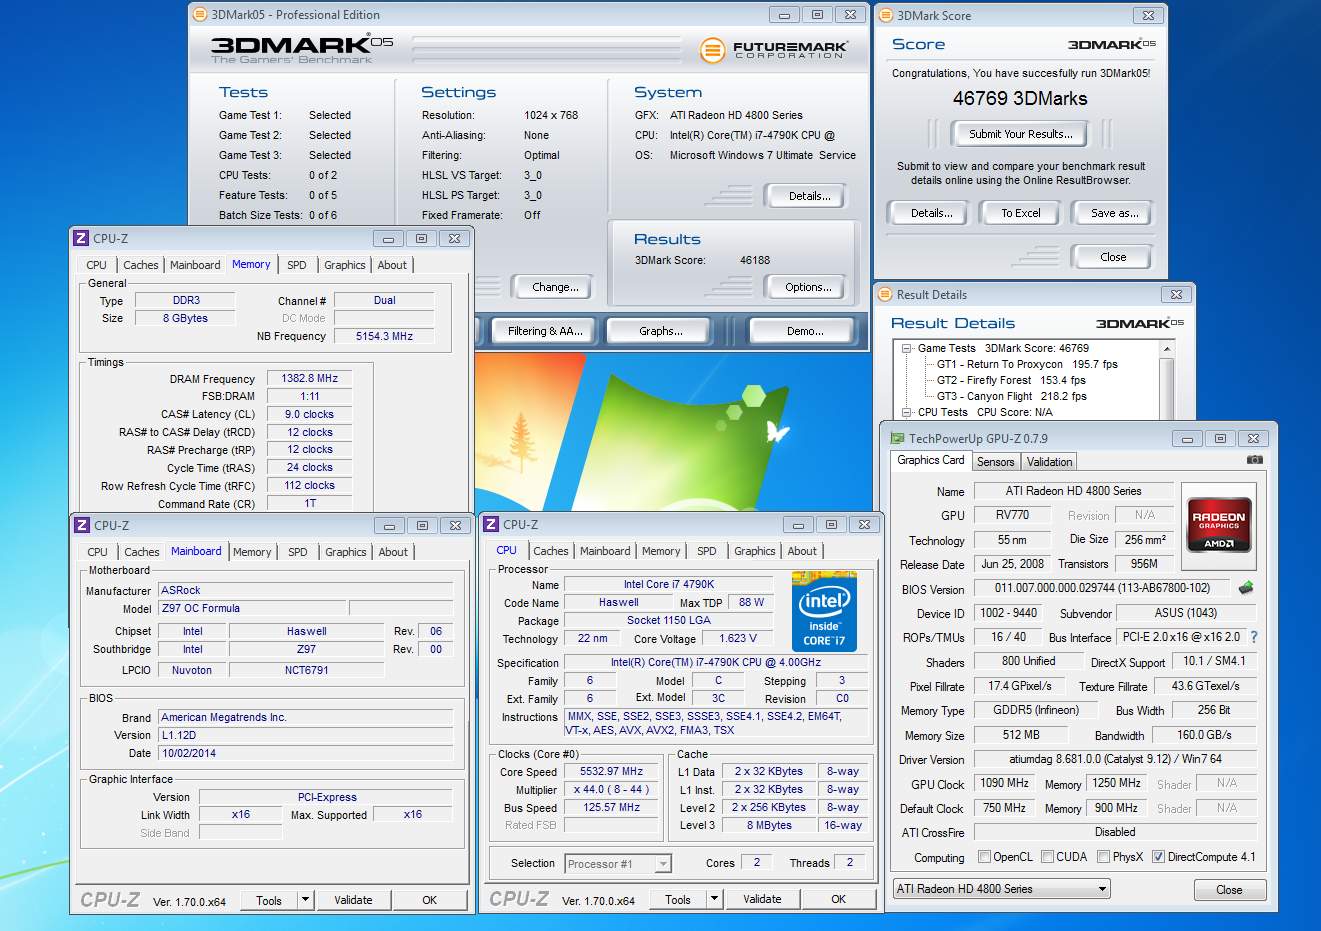The width and height of the screenshot is (1321, 931).
Task: Click the TechPowerUp GPU-Z title bar icon
Action: (897, 438)
